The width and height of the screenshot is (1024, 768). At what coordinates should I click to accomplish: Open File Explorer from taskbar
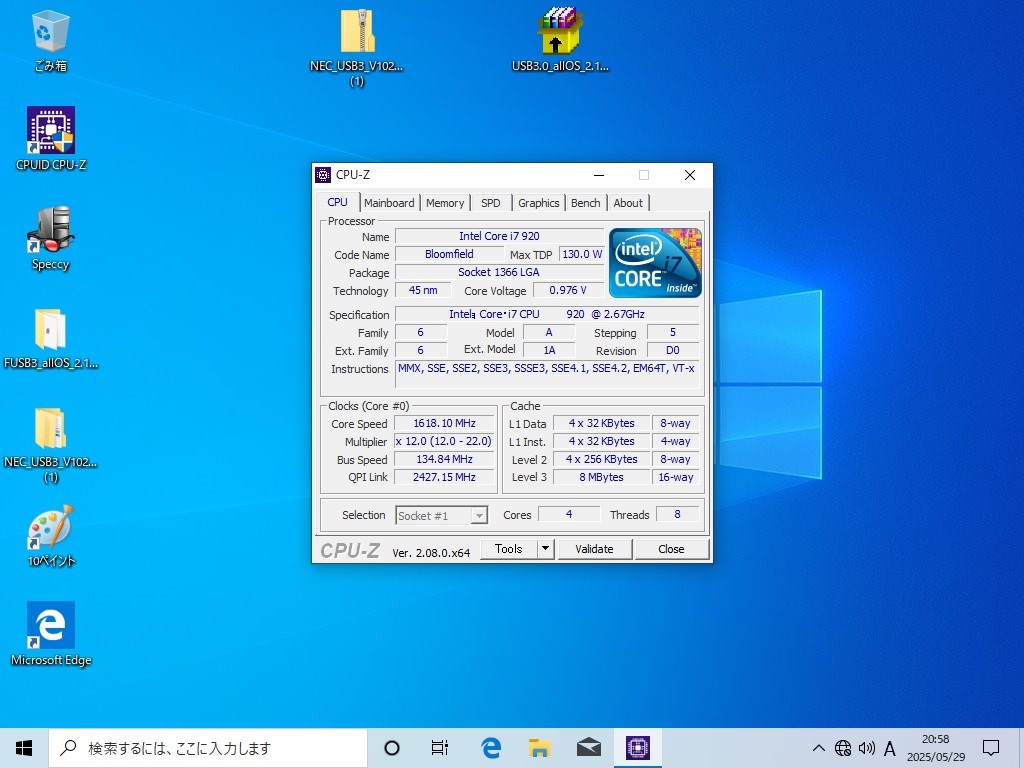tap(539, 748)
